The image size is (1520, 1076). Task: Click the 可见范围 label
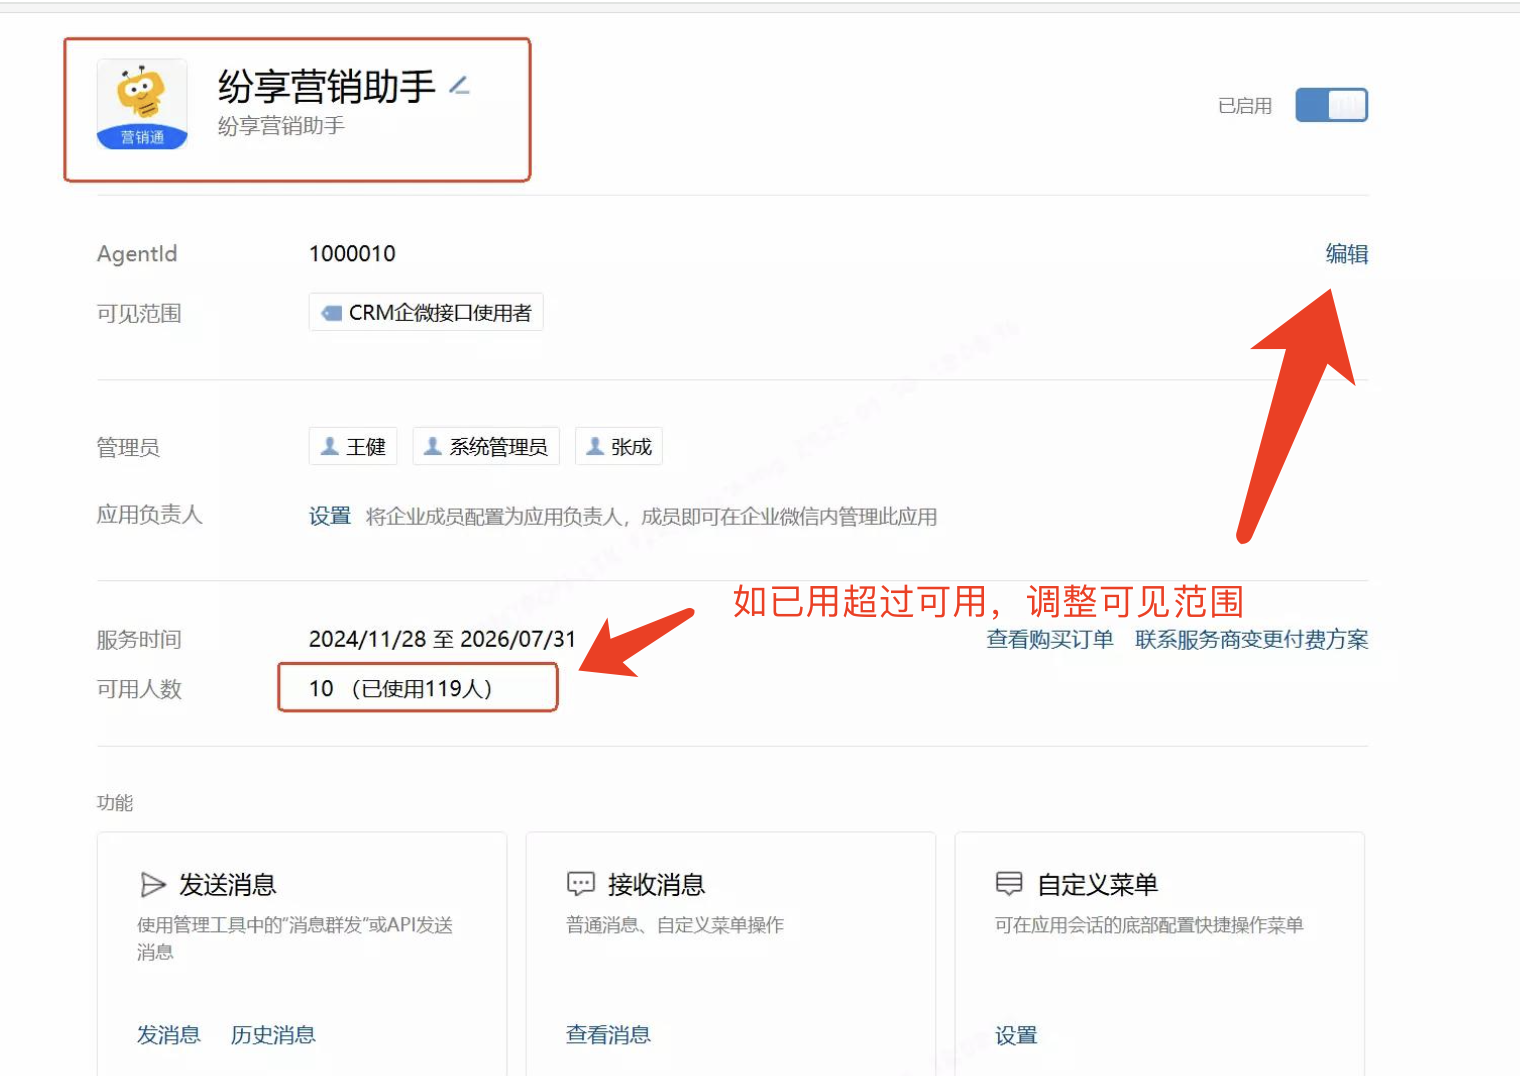139,313
